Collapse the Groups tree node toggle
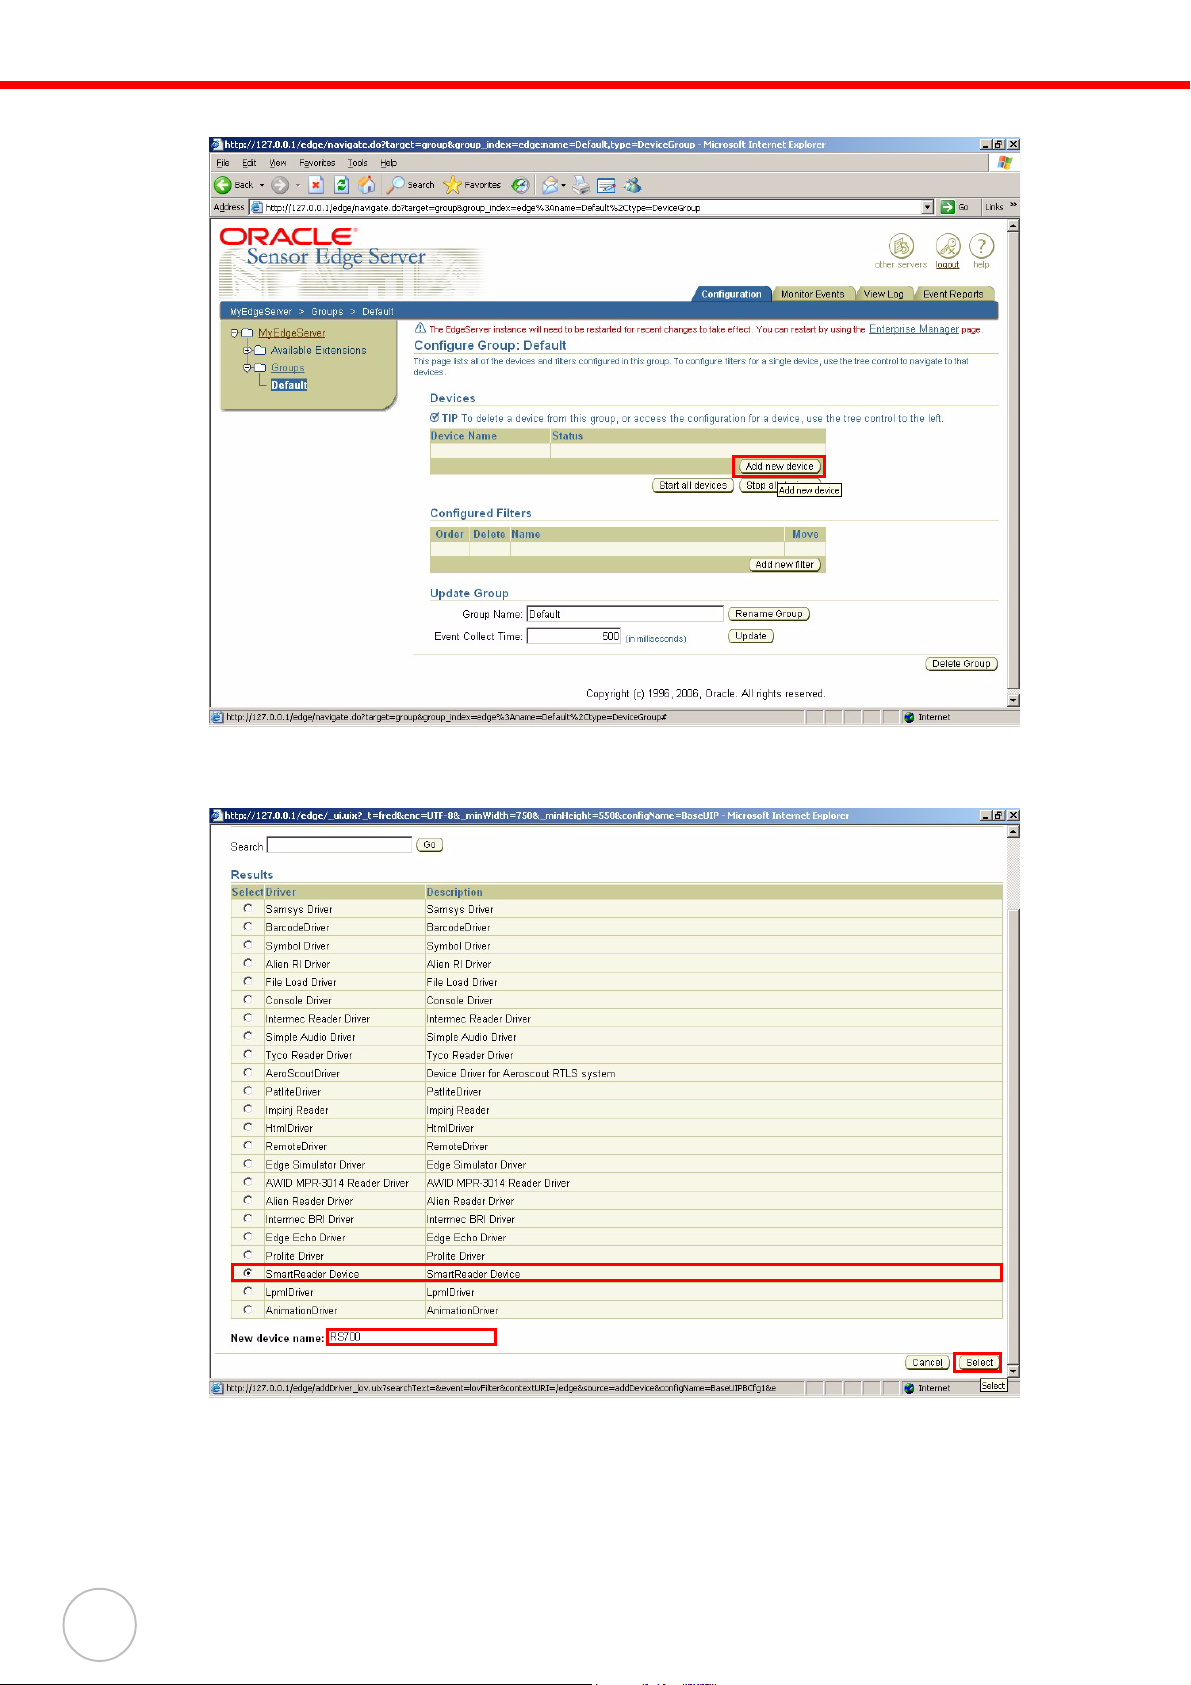This screenshot has height=1685, width=1191. [247, 367]
